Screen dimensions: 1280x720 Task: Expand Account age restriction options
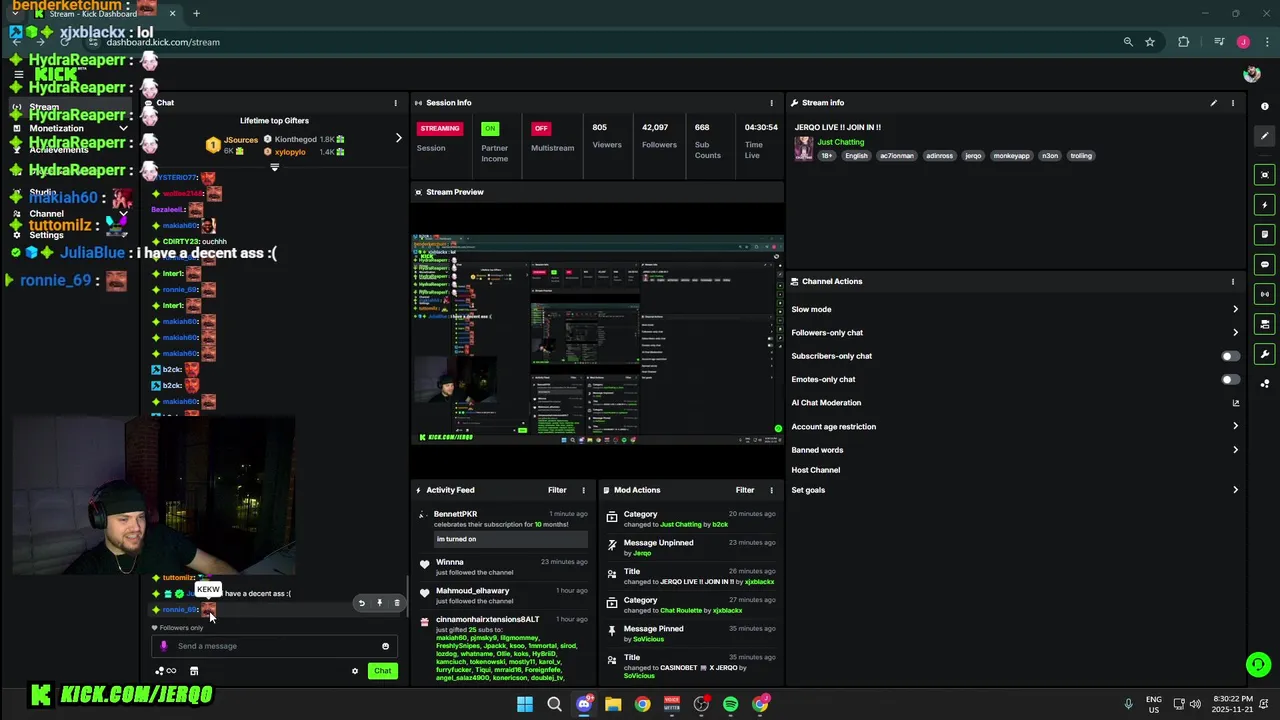(1235, 426)
